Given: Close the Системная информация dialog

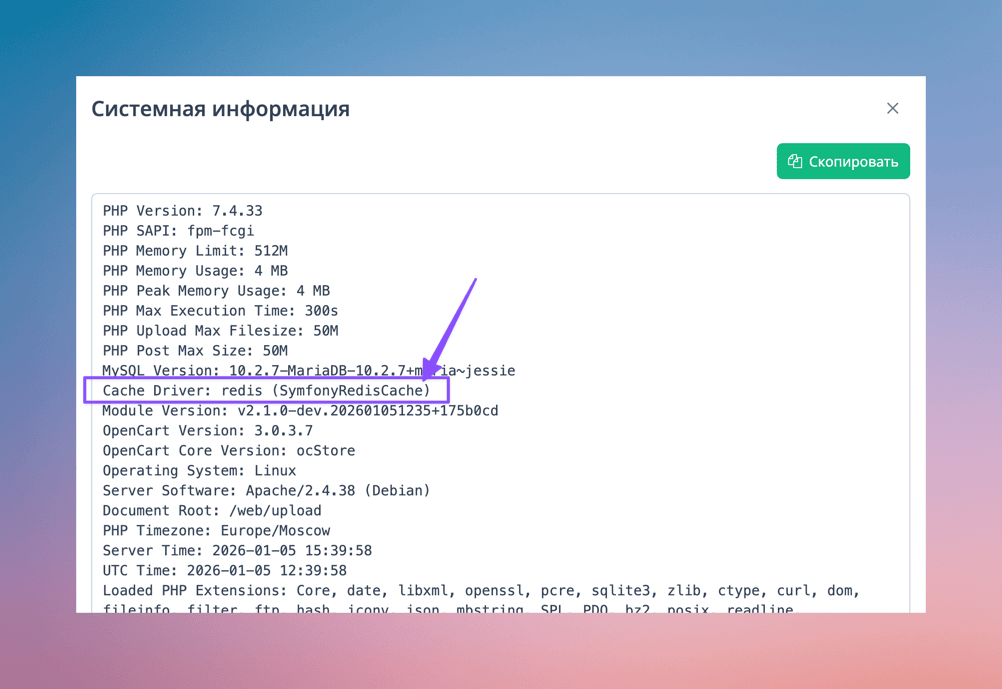Looking at the screenshot, I should (x=892, y=108).
